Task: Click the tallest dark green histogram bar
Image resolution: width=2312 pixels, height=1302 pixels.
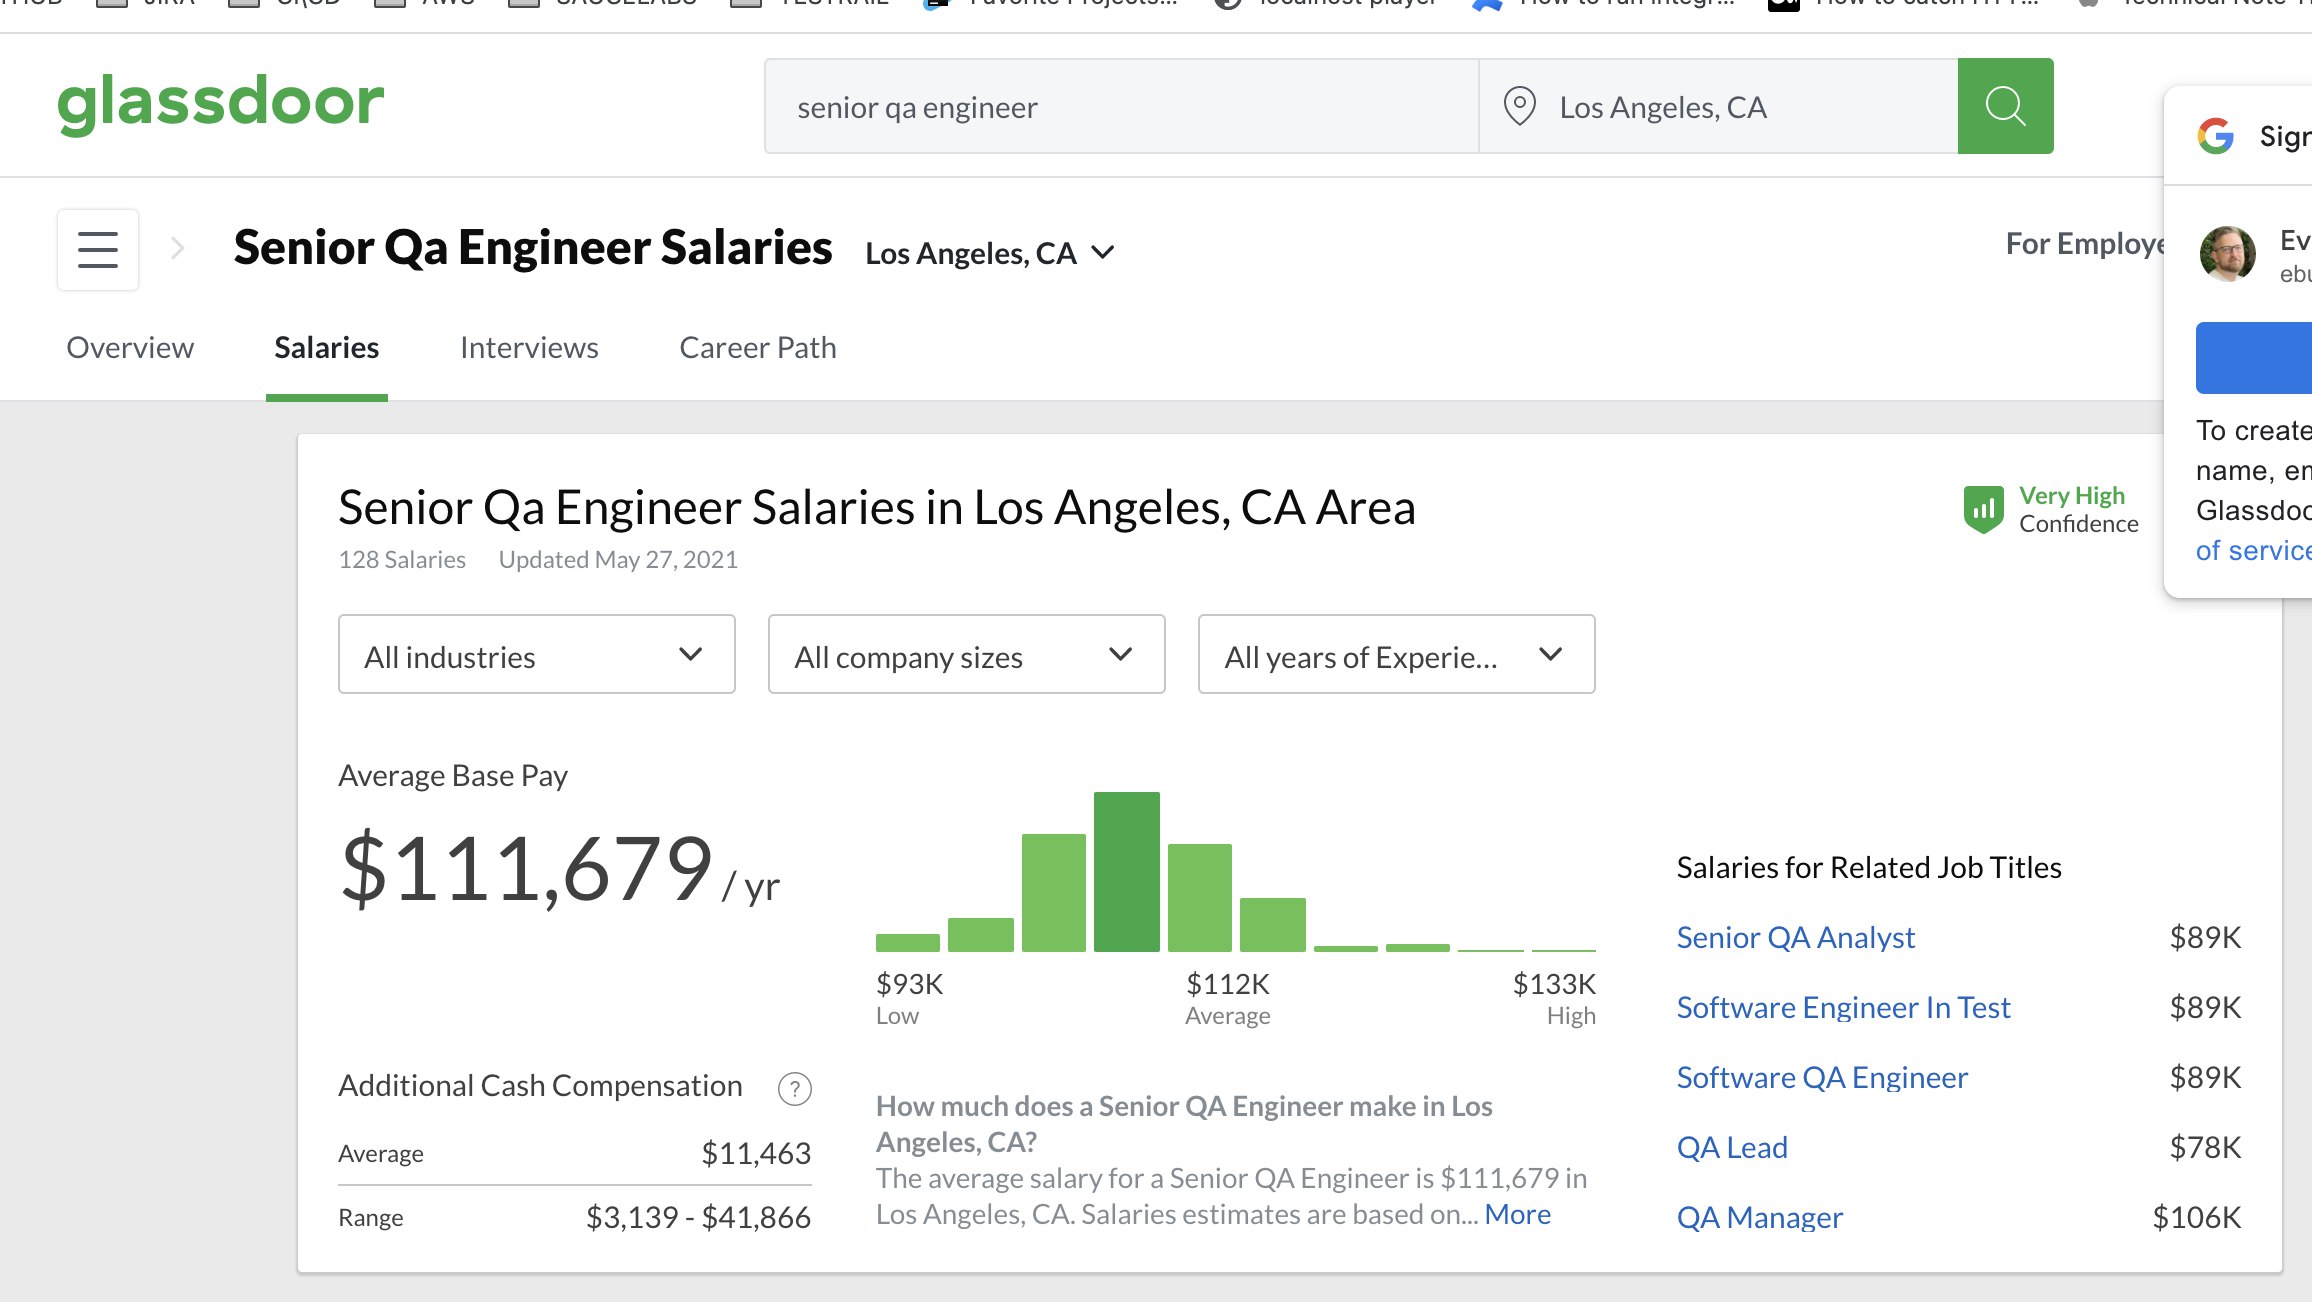Action: pos(1127,872)
